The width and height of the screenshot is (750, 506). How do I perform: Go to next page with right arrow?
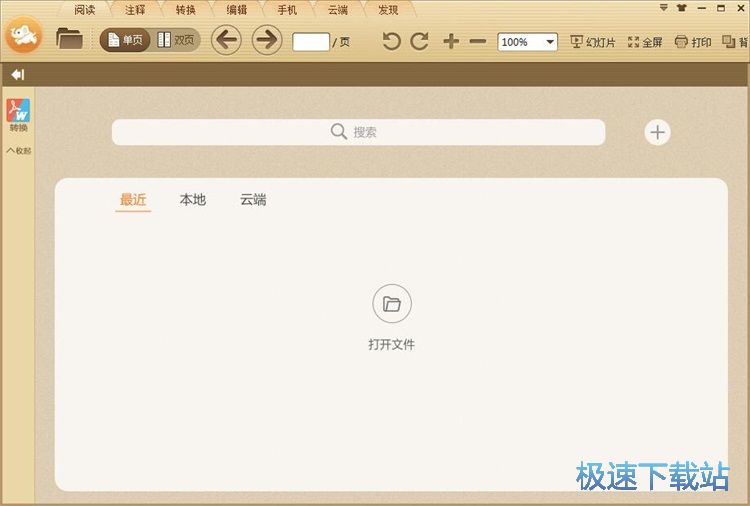tap(267, 40)
